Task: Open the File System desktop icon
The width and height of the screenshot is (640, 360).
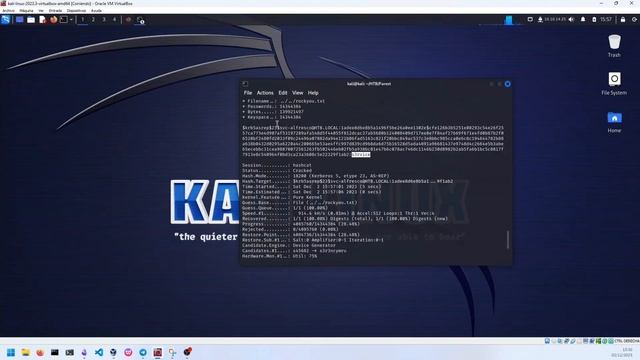Action: (614, 83)
